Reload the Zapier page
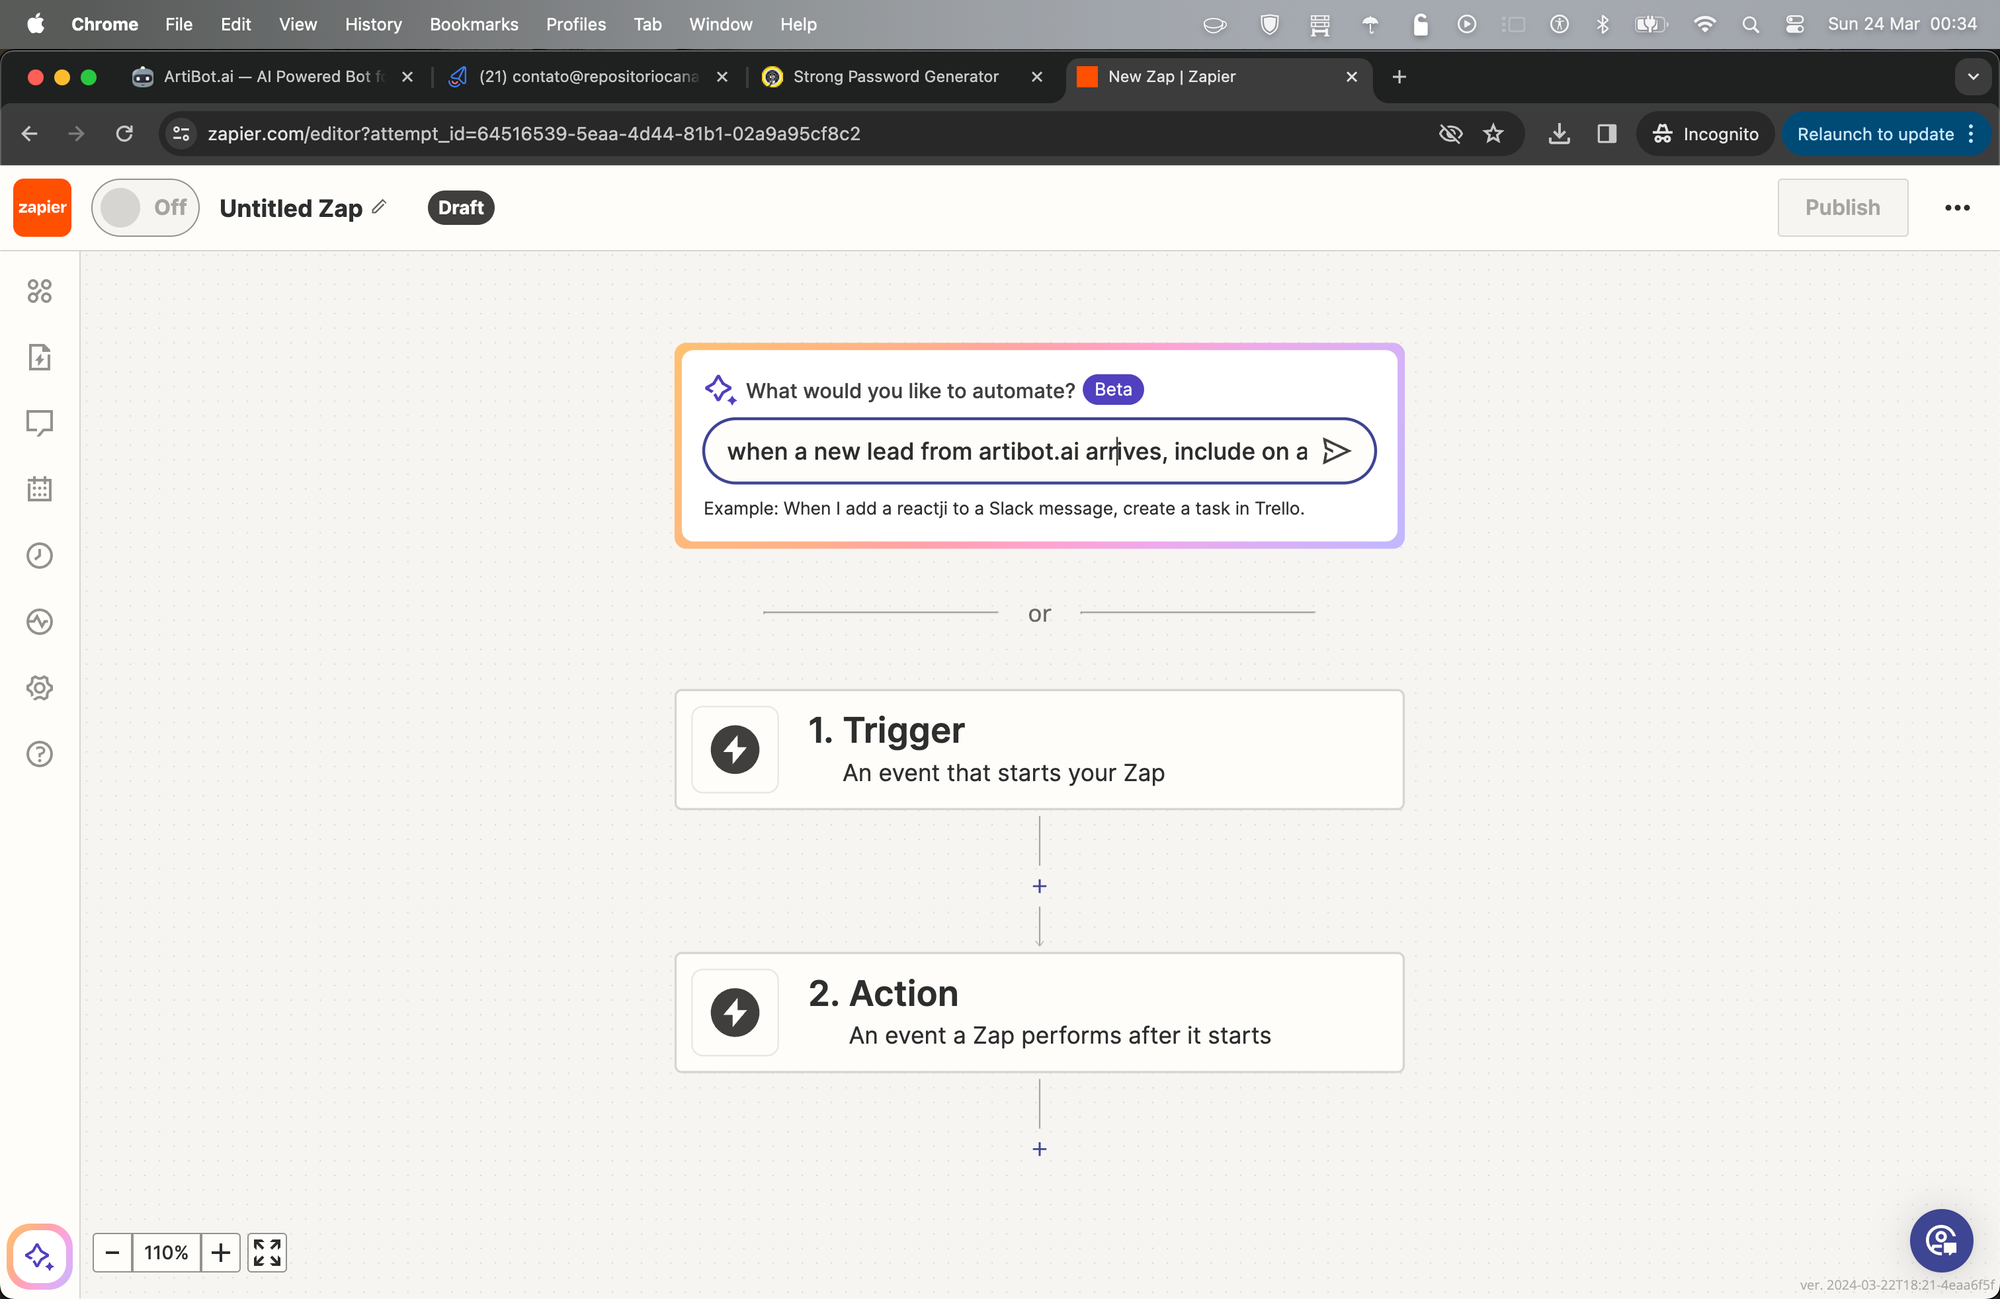Image resolution: width=2000 pixels, height=1299 pixels. 124,134
